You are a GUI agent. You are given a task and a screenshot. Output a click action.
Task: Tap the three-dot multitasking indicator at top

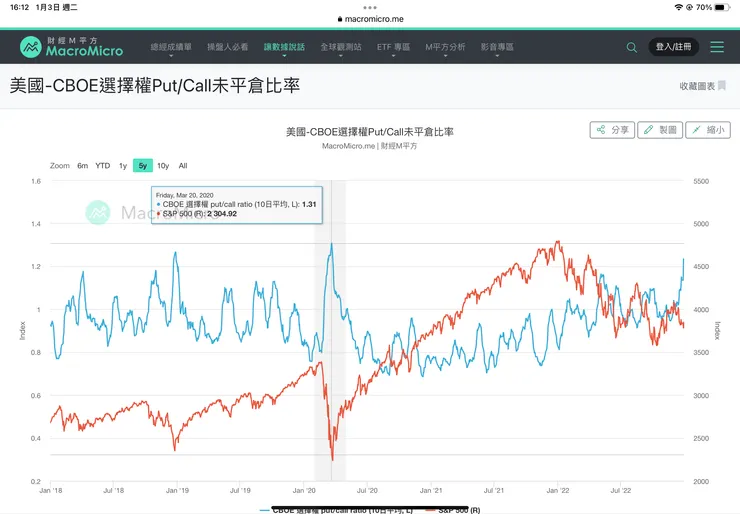coord(370,8)
